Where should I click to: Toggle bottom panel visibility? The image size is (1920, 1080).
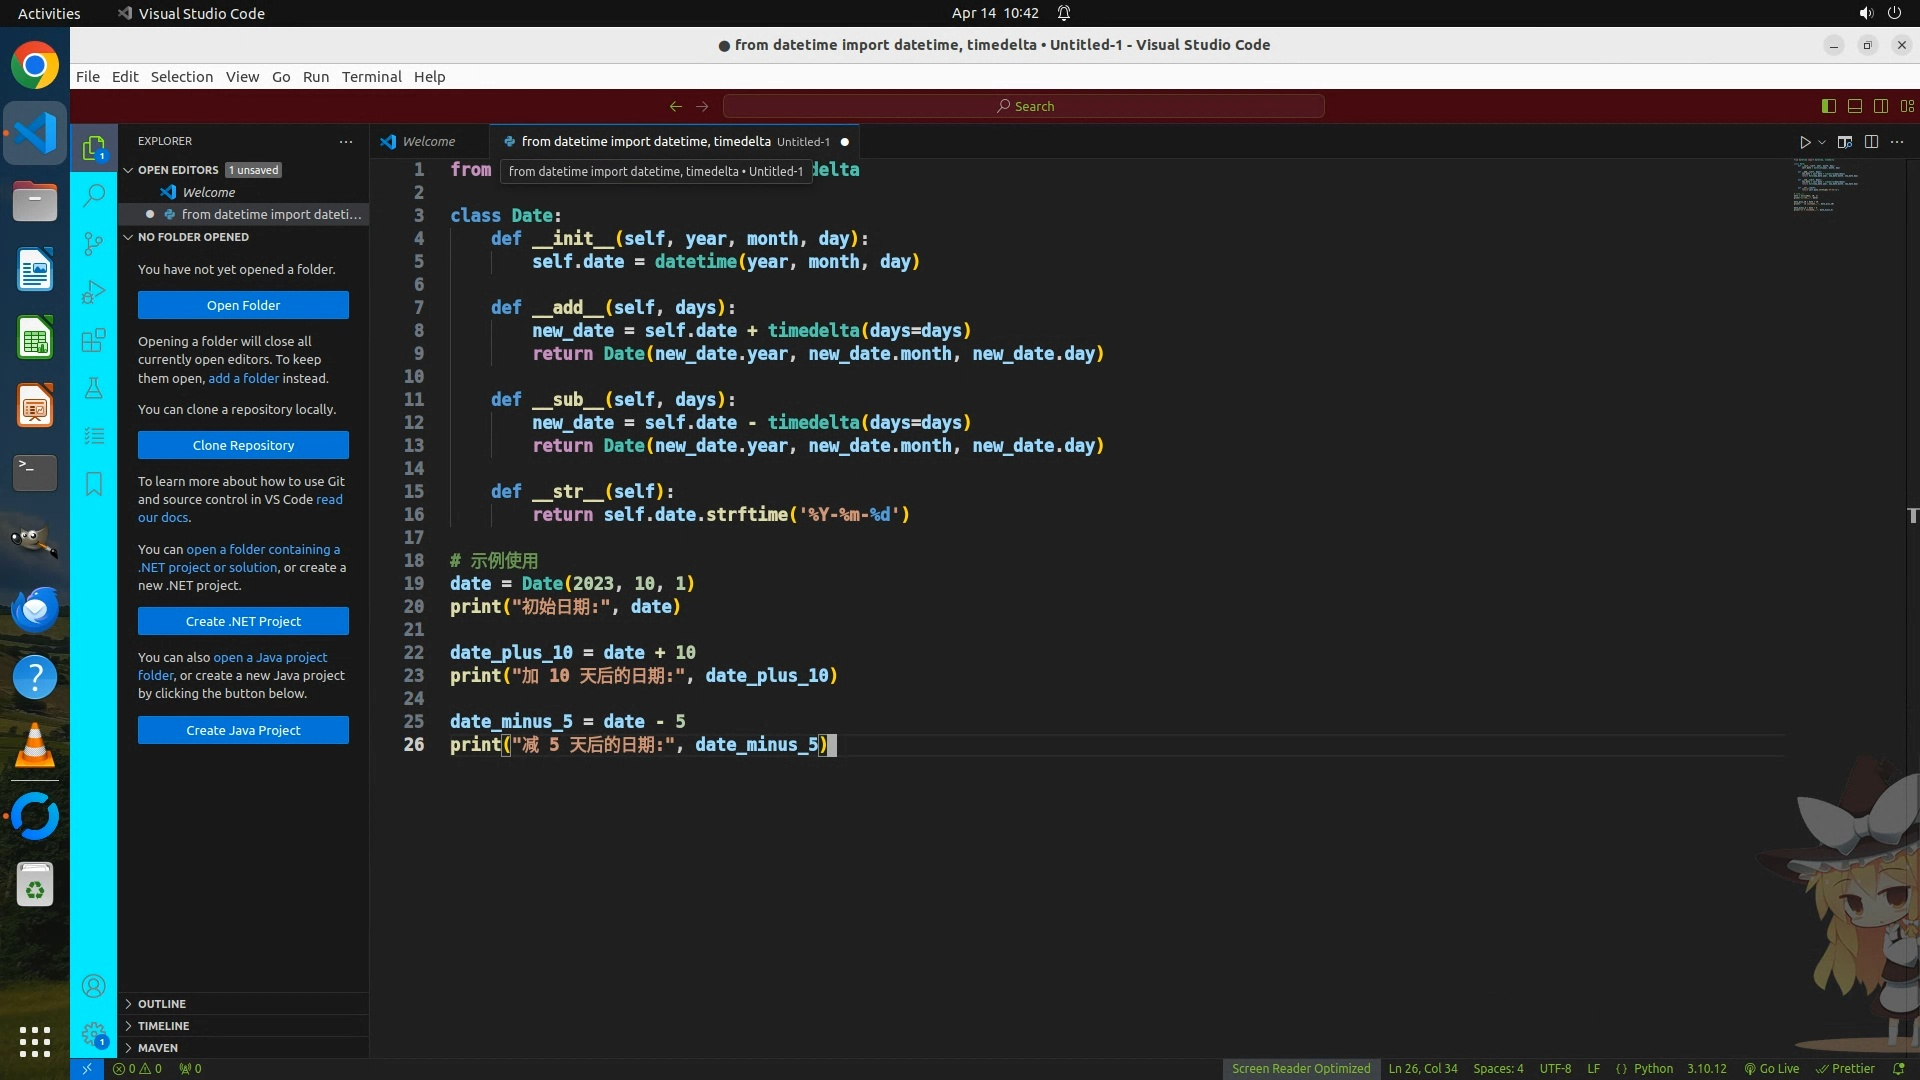[x=1855, y=106]
